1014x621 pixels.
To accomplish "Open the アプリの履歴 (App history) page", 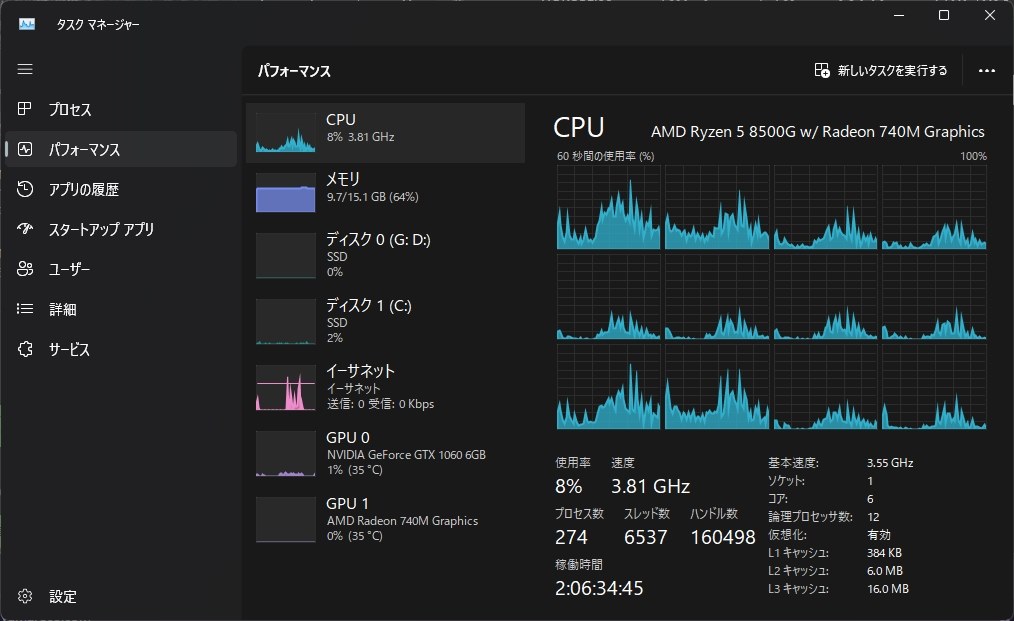I will pyautogui.click(x=80, y=189).
